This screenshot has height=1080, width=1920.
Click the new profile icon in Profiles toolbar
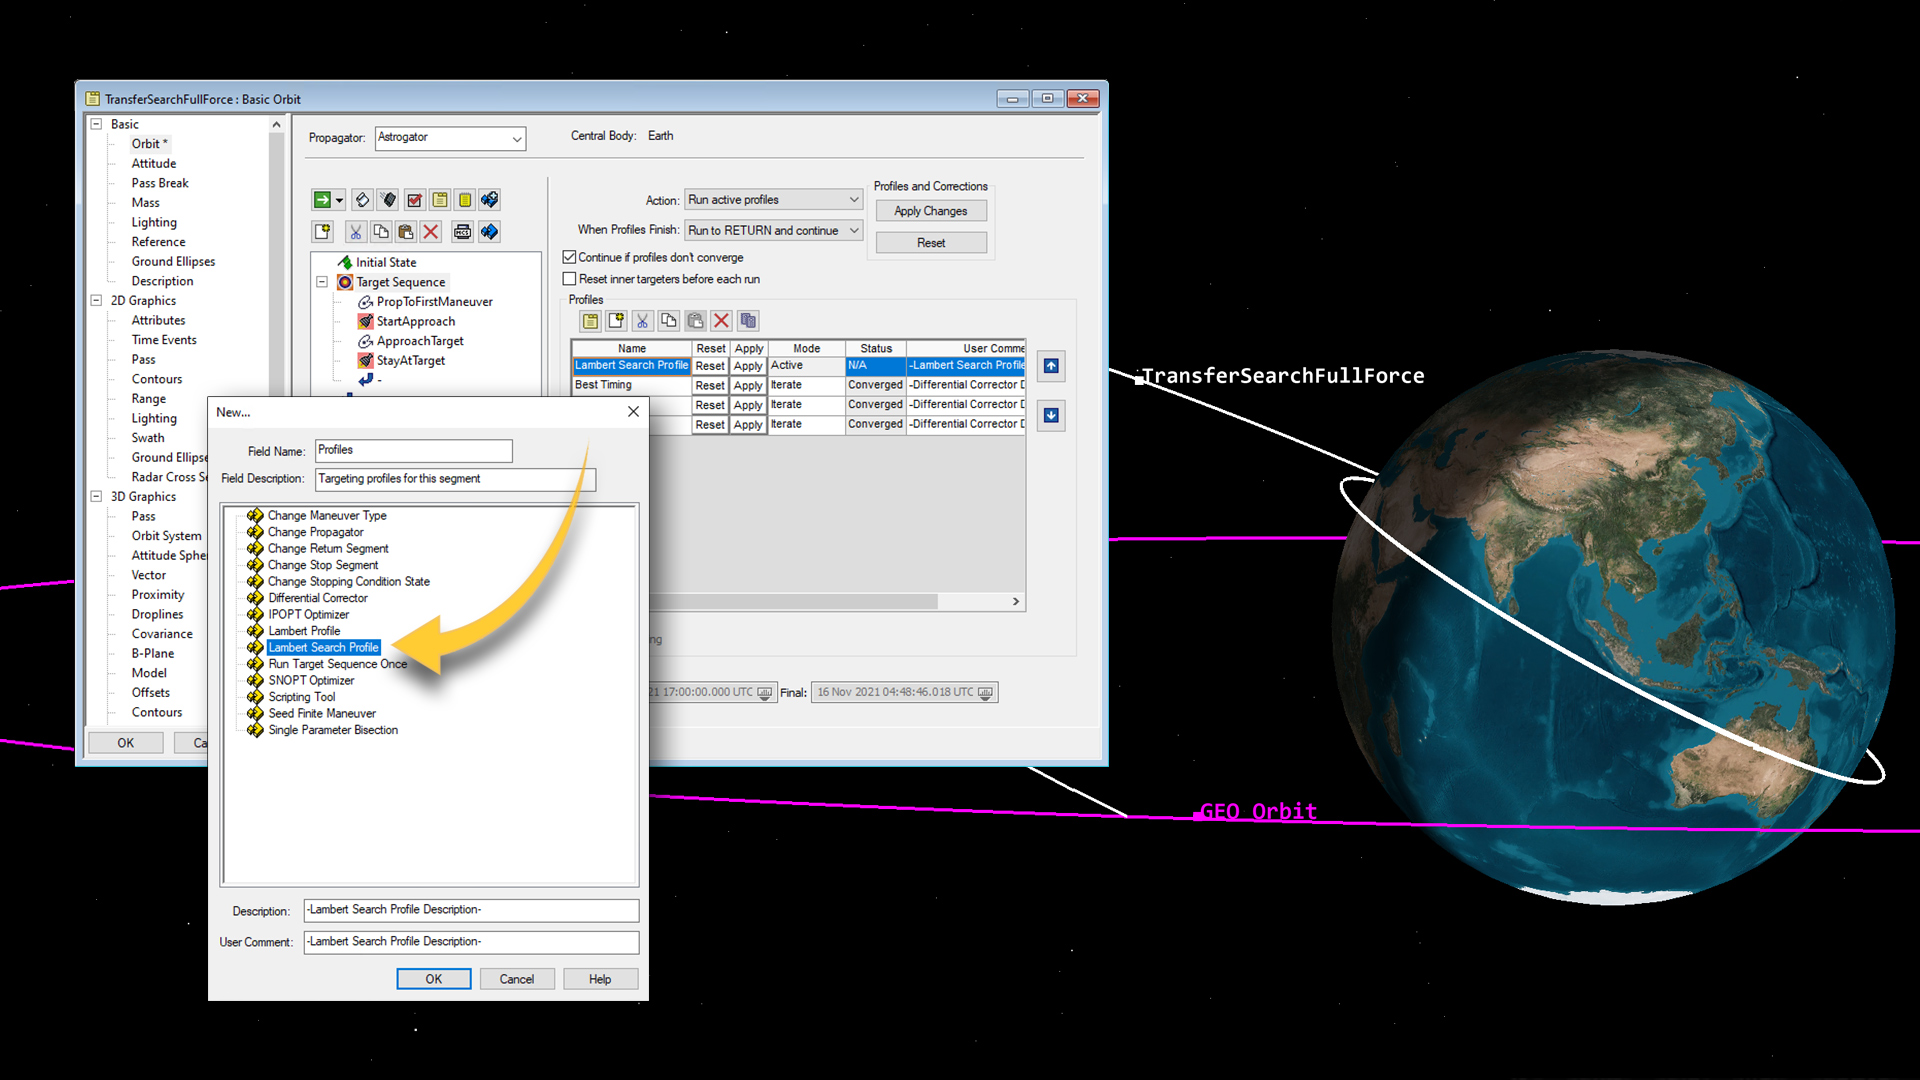coord(616,321)
